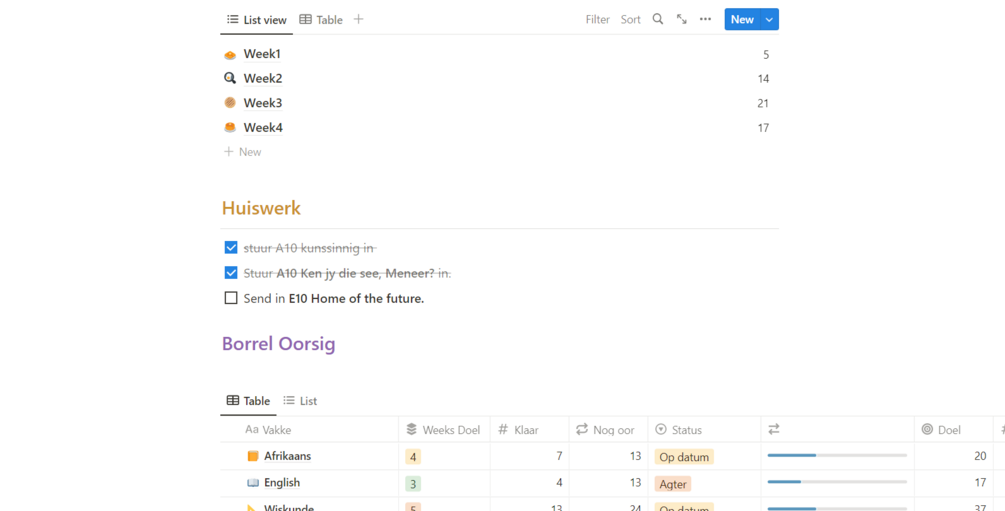Switch to the upper Table view tab
The image size is (1005, 511).
click(321, 19)
